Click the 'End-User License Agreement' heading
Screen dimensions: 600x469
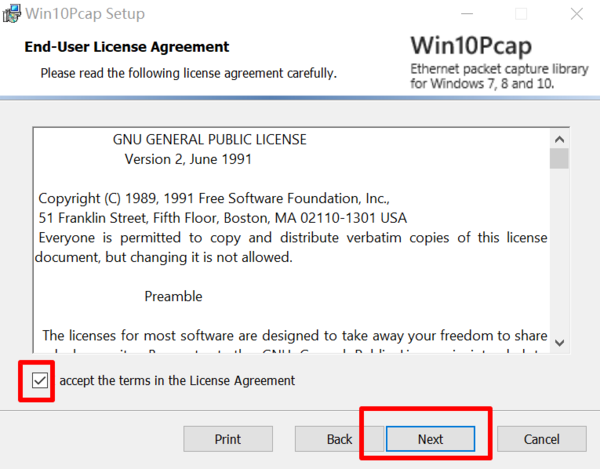point(127,47)
